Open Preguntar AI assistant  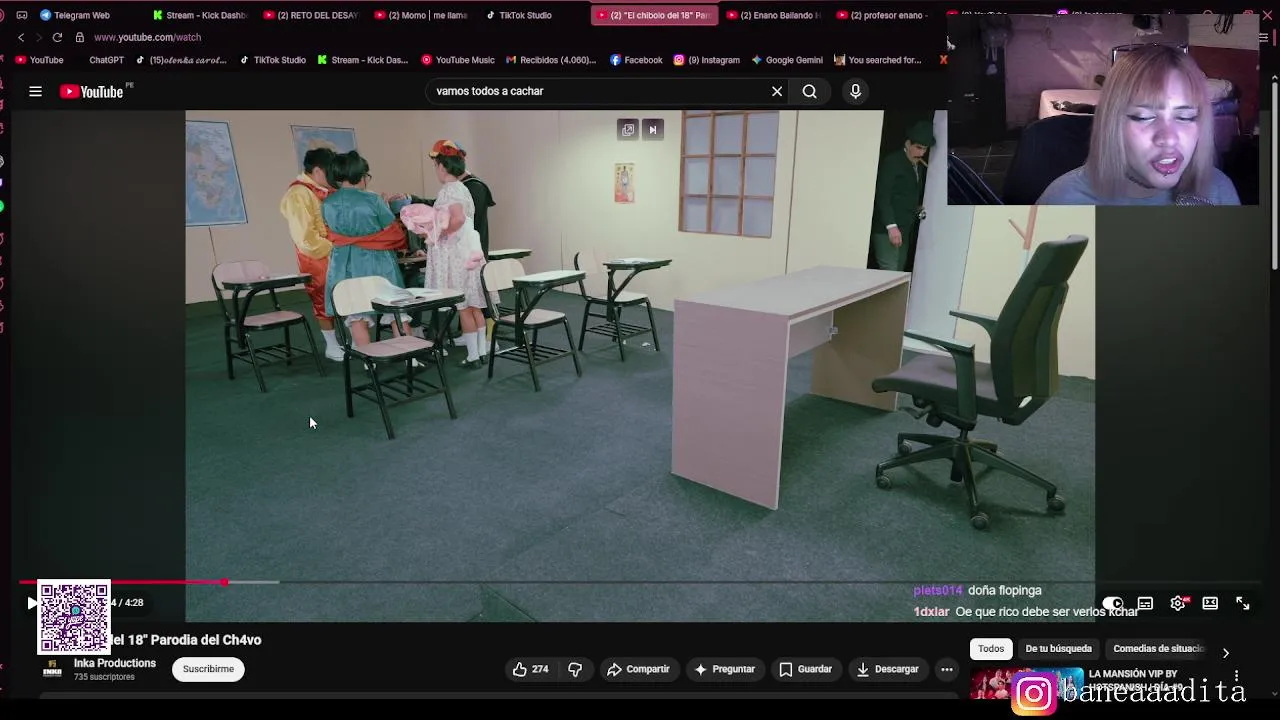click(x=724, y=669)
